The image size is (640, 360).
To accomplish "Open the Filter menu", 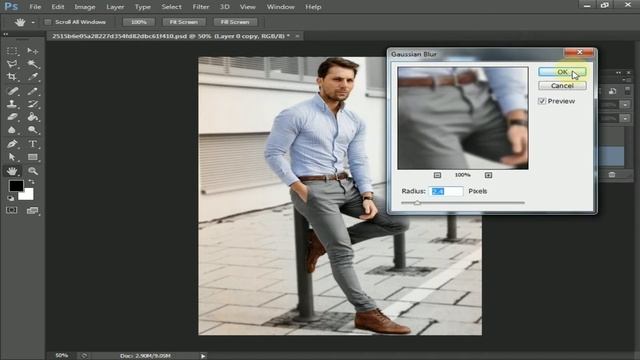I will 200,7.
